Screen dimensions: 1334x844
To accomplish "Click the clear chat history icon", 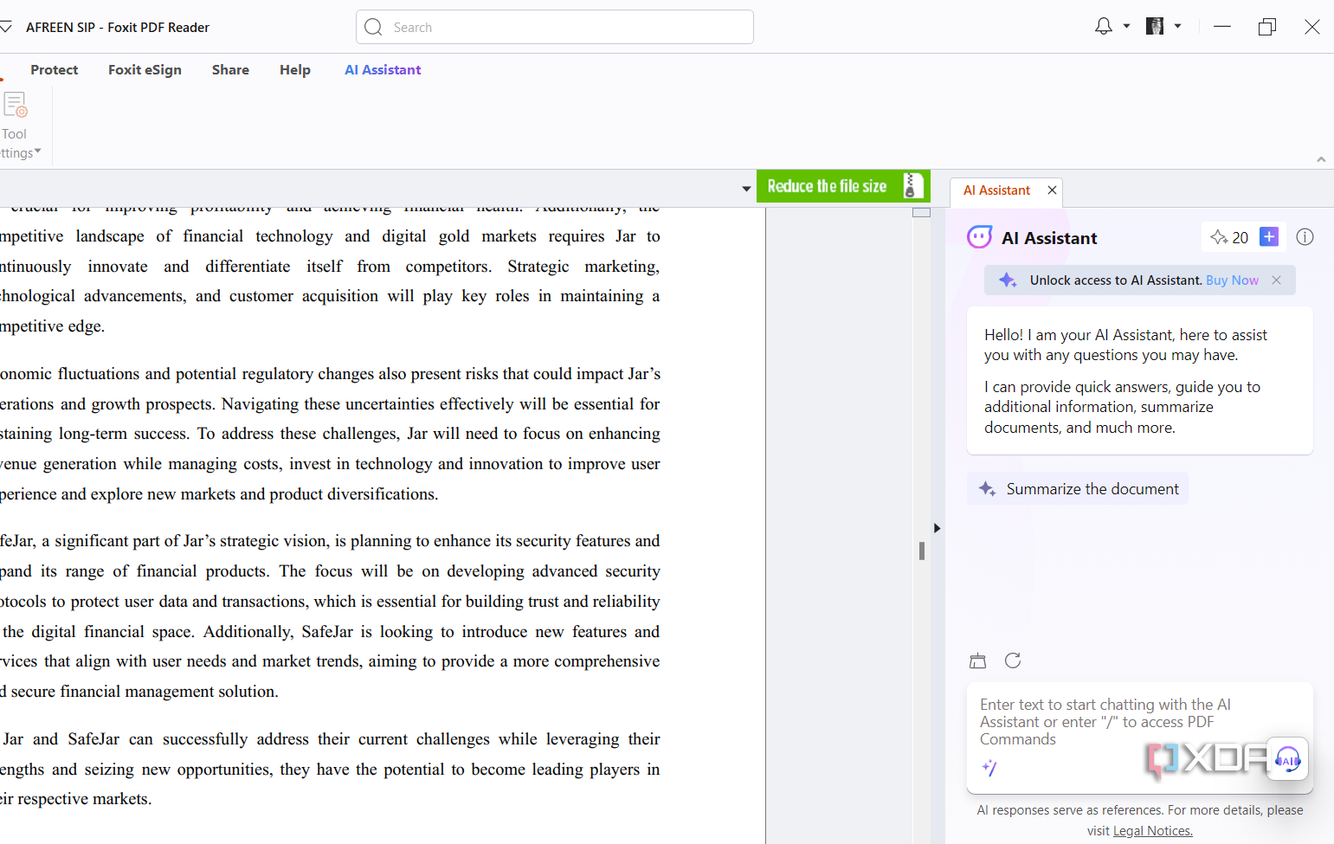I will tap(978, 661).
